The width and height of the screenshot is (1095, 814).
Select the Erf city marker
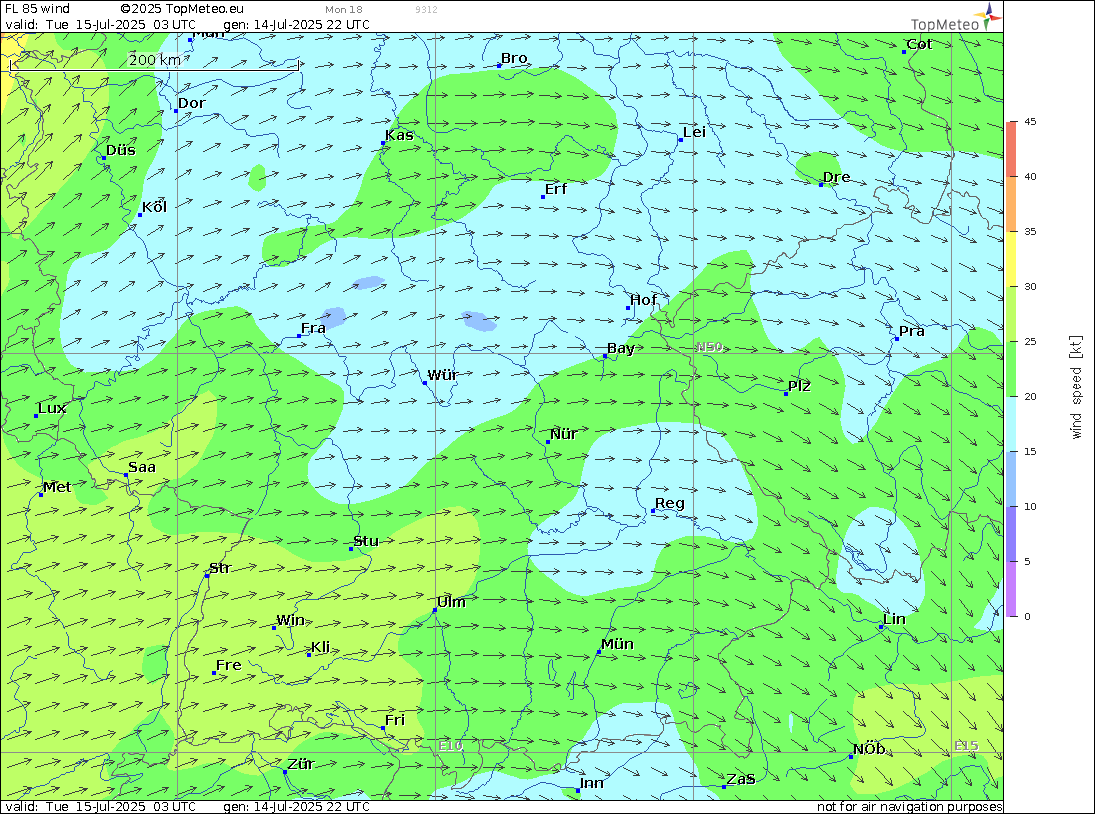point(543,197)
